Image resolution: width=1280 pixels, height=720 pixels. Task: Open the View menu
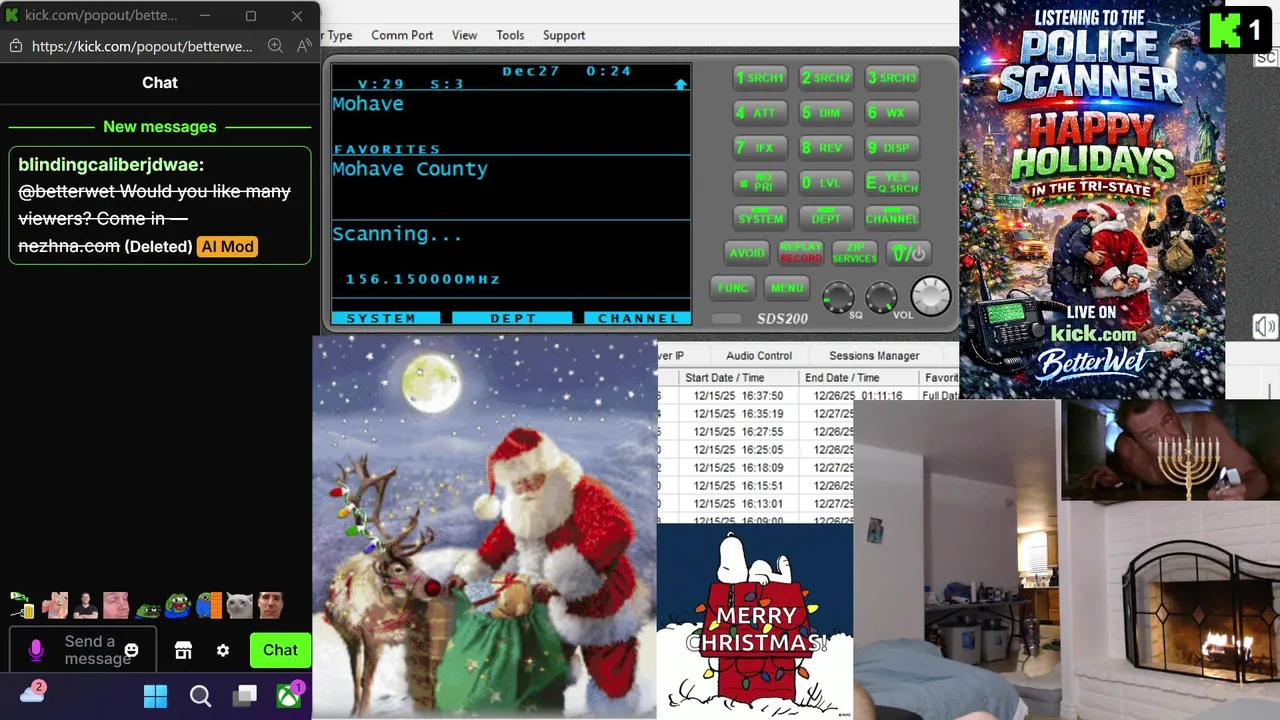(x=464, y=35)
